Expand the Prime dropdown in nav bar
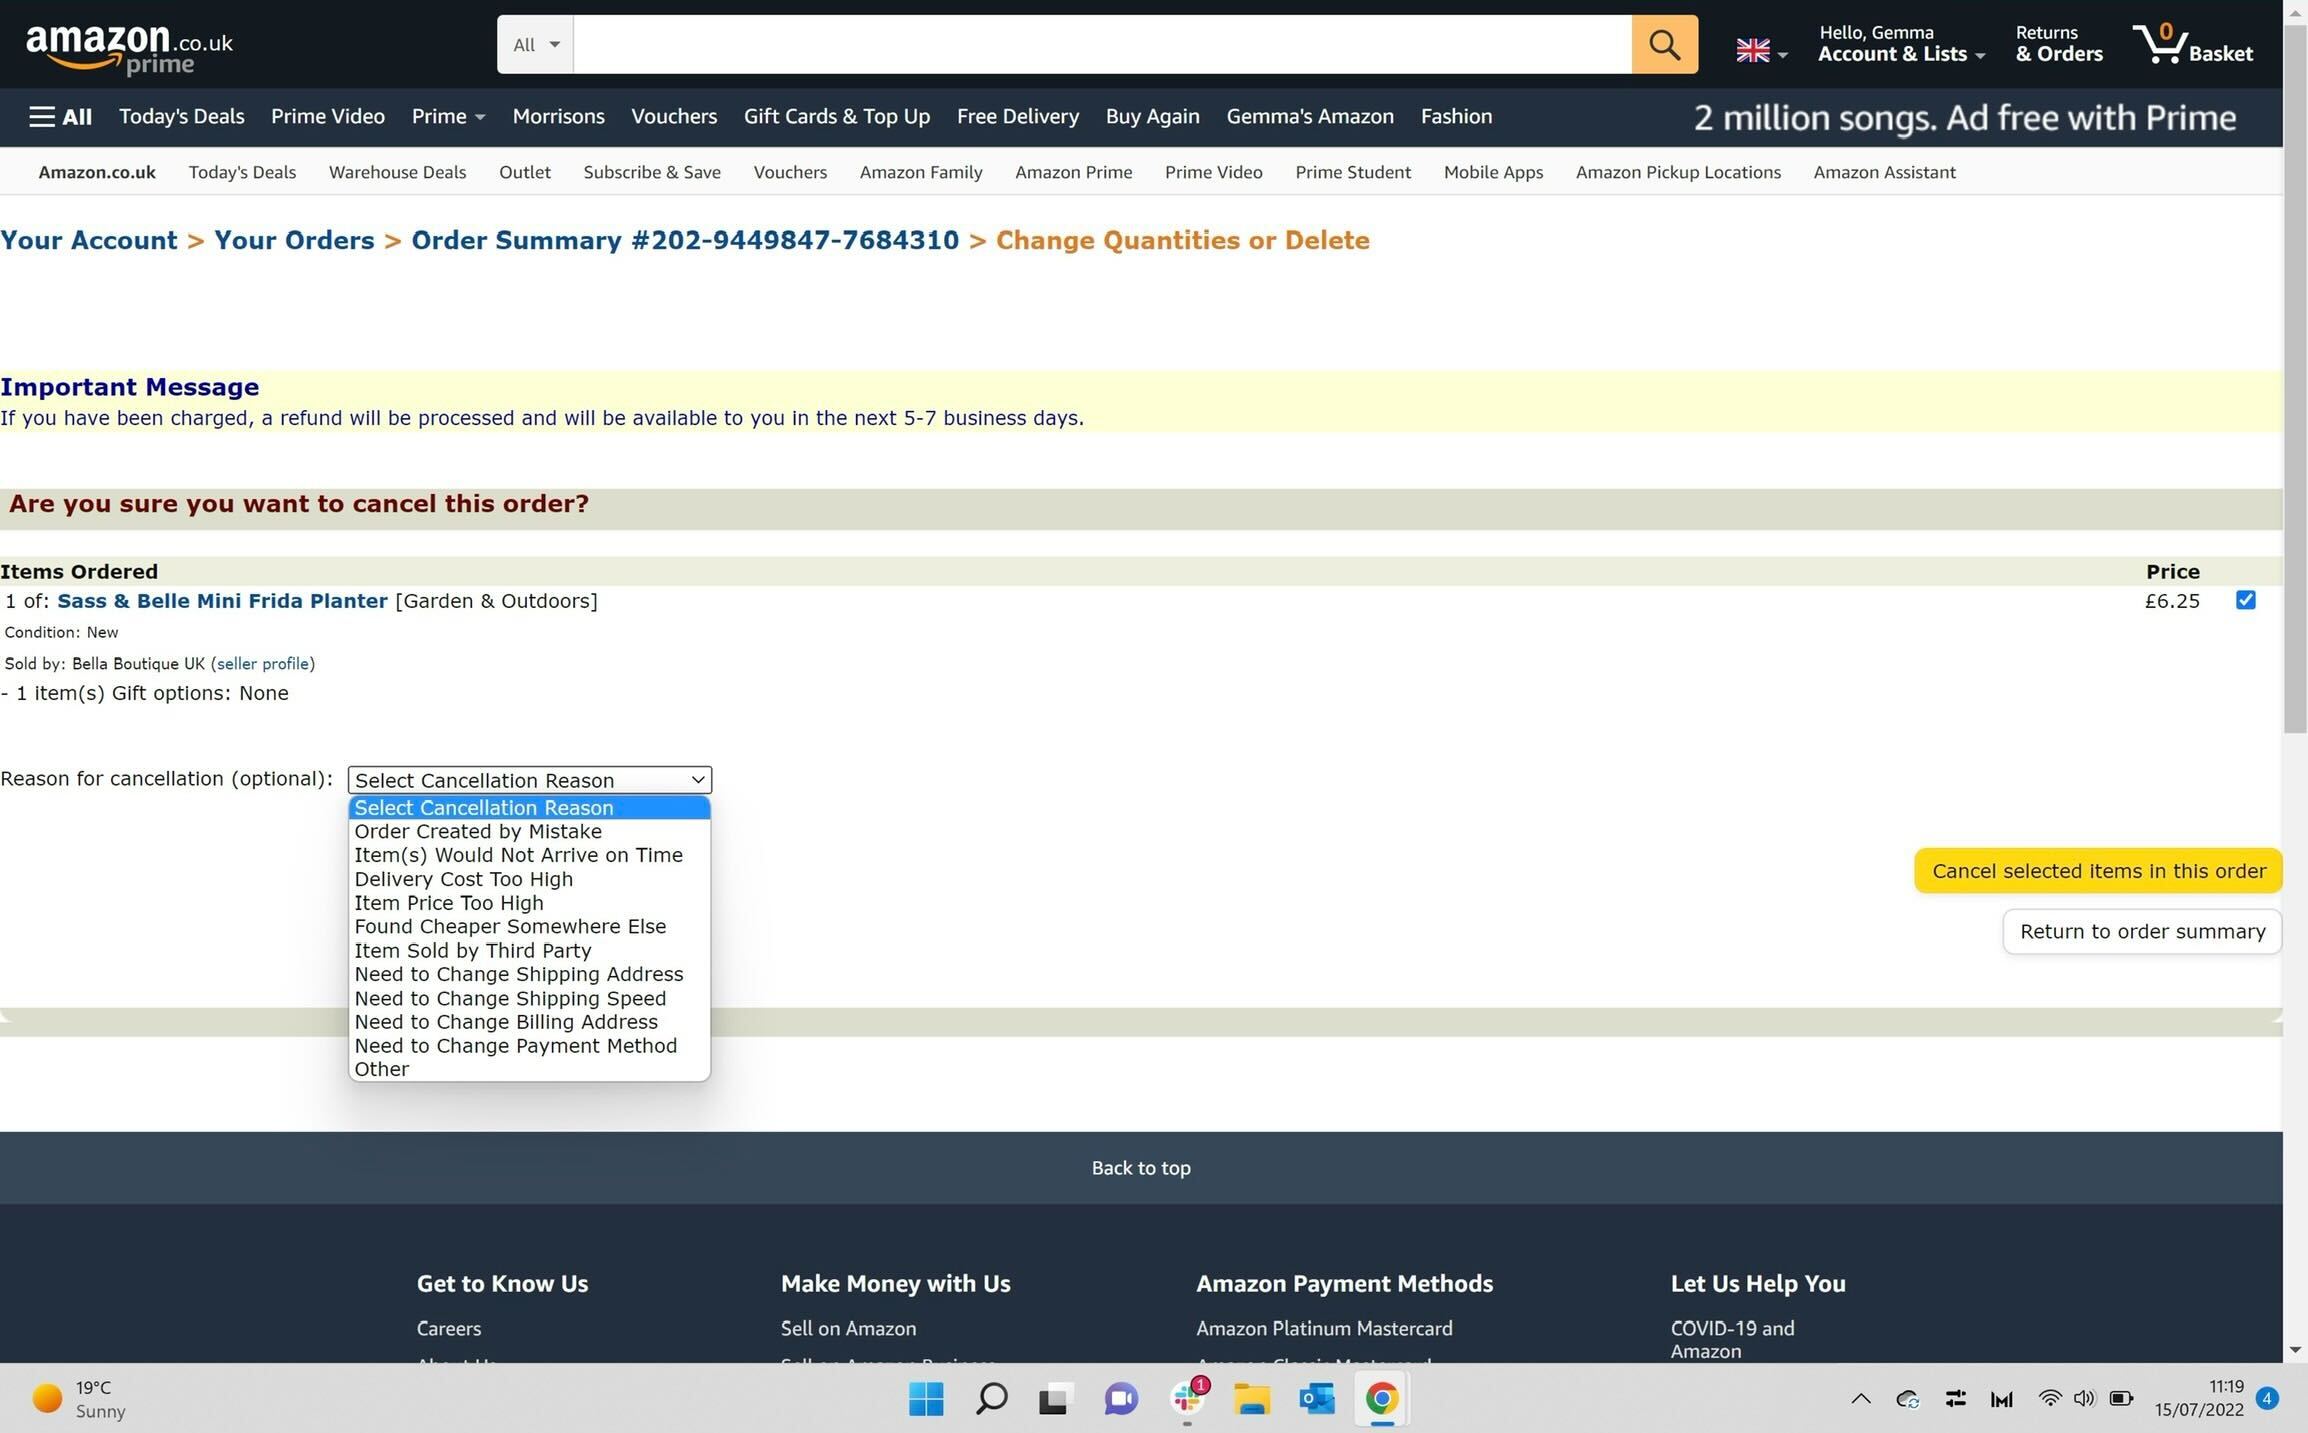Image resolution: width=2308 pixels, height=1433 pixels. click(x=448, y=117)
